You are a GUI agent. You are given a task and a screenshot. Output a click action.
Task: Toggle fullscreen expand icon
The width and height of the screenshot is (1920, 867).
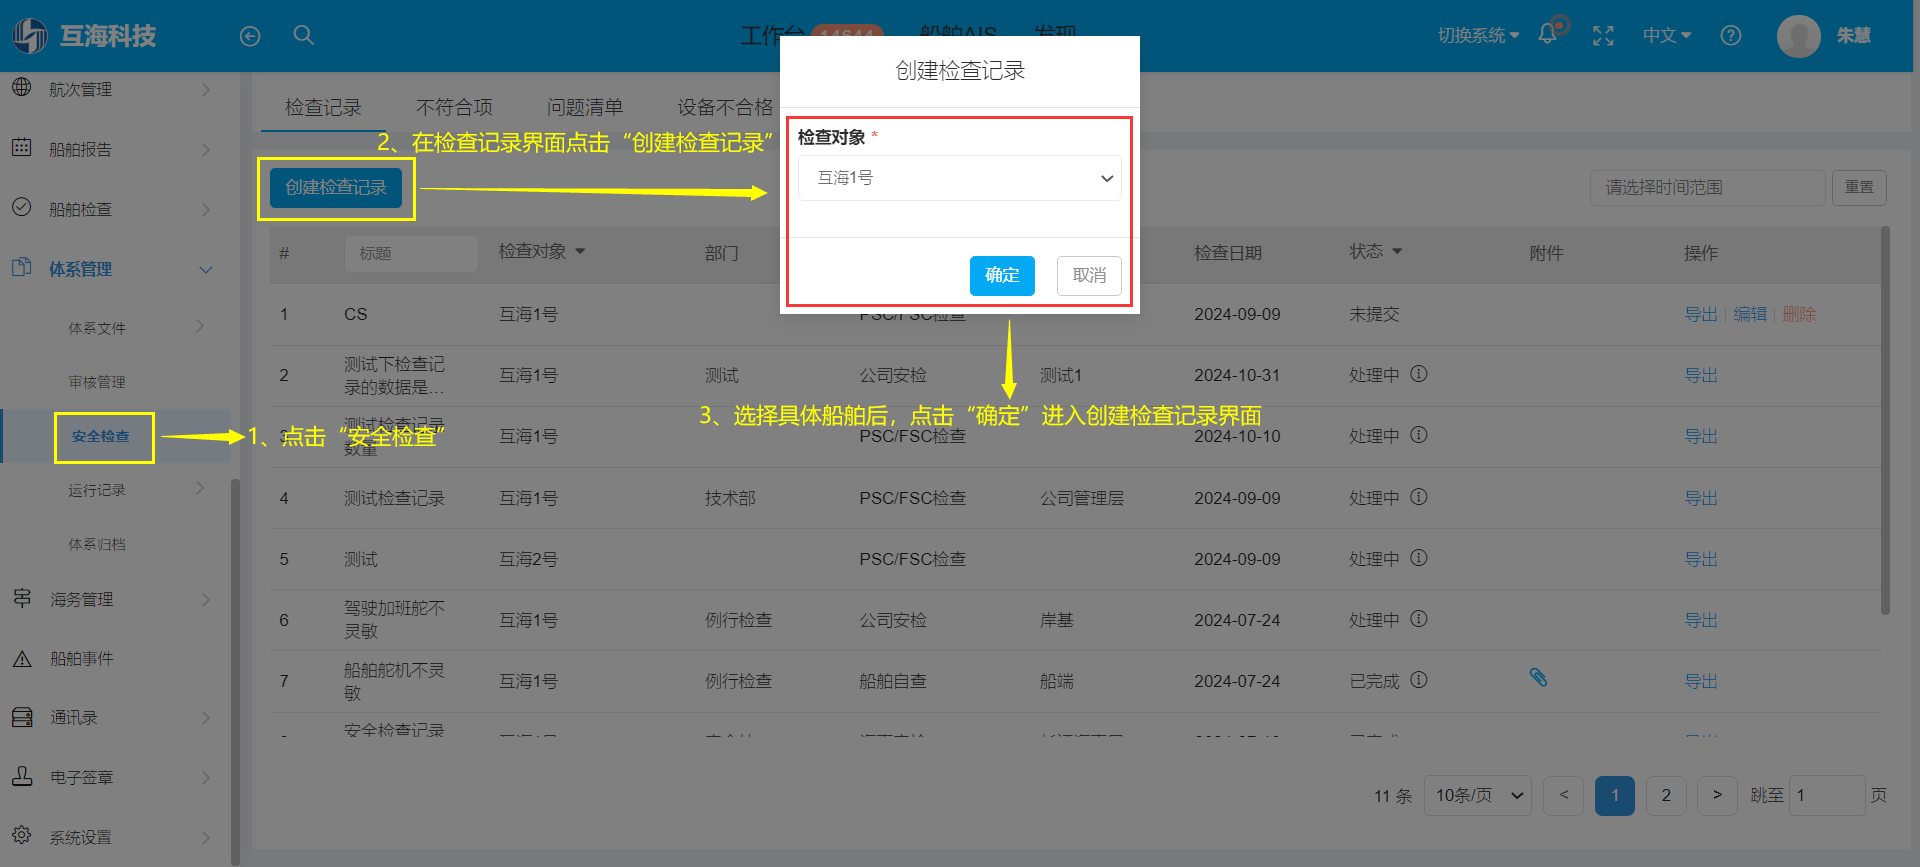click(x=1603, y=36)
